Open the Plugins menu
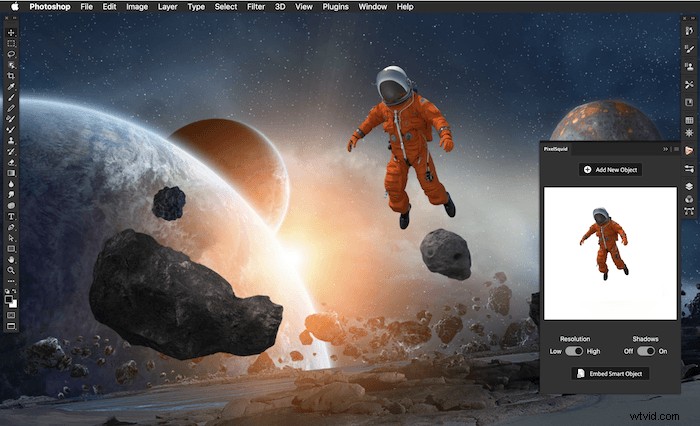The width and height of the screenshot is (700, 426). [335, 7]
